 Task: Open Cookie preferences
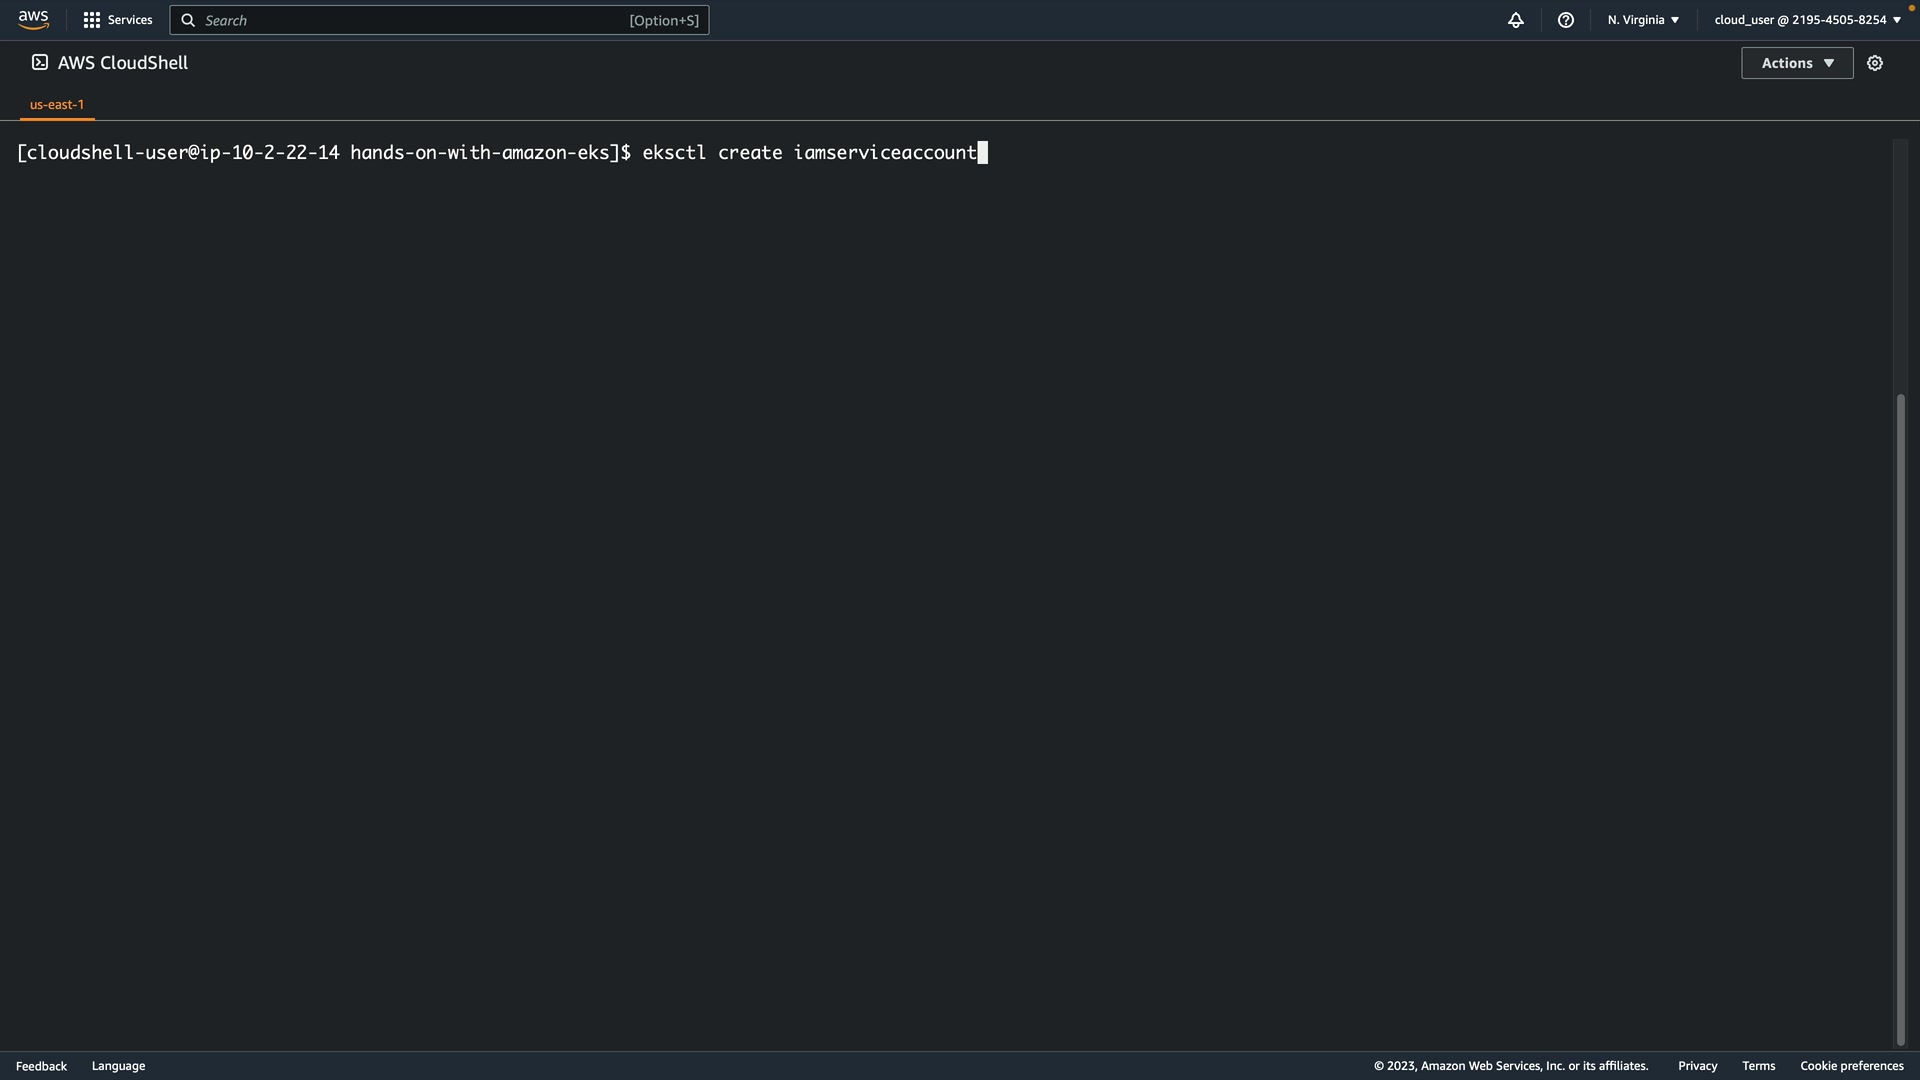click(x=1851, y=1066)
